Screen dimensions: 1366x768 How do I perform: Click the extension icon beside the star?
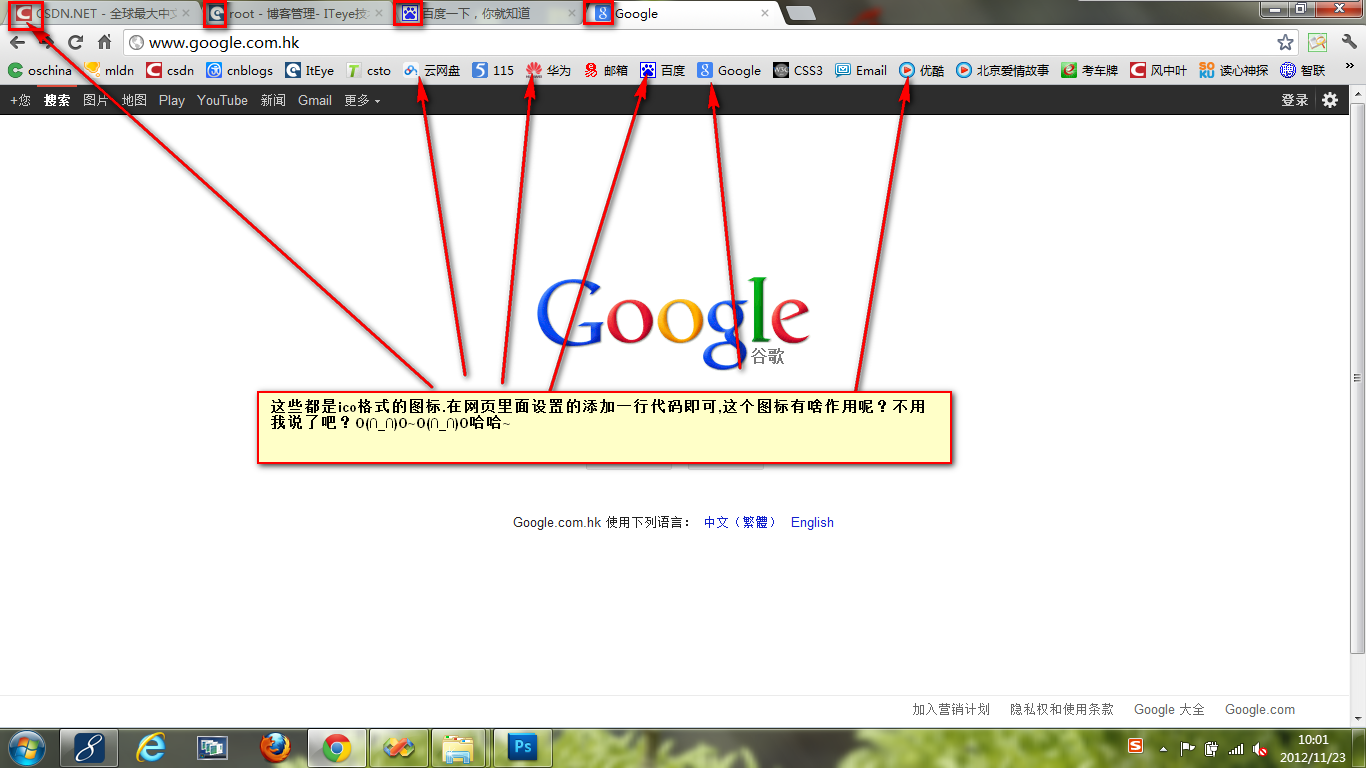coord(1317,42)
